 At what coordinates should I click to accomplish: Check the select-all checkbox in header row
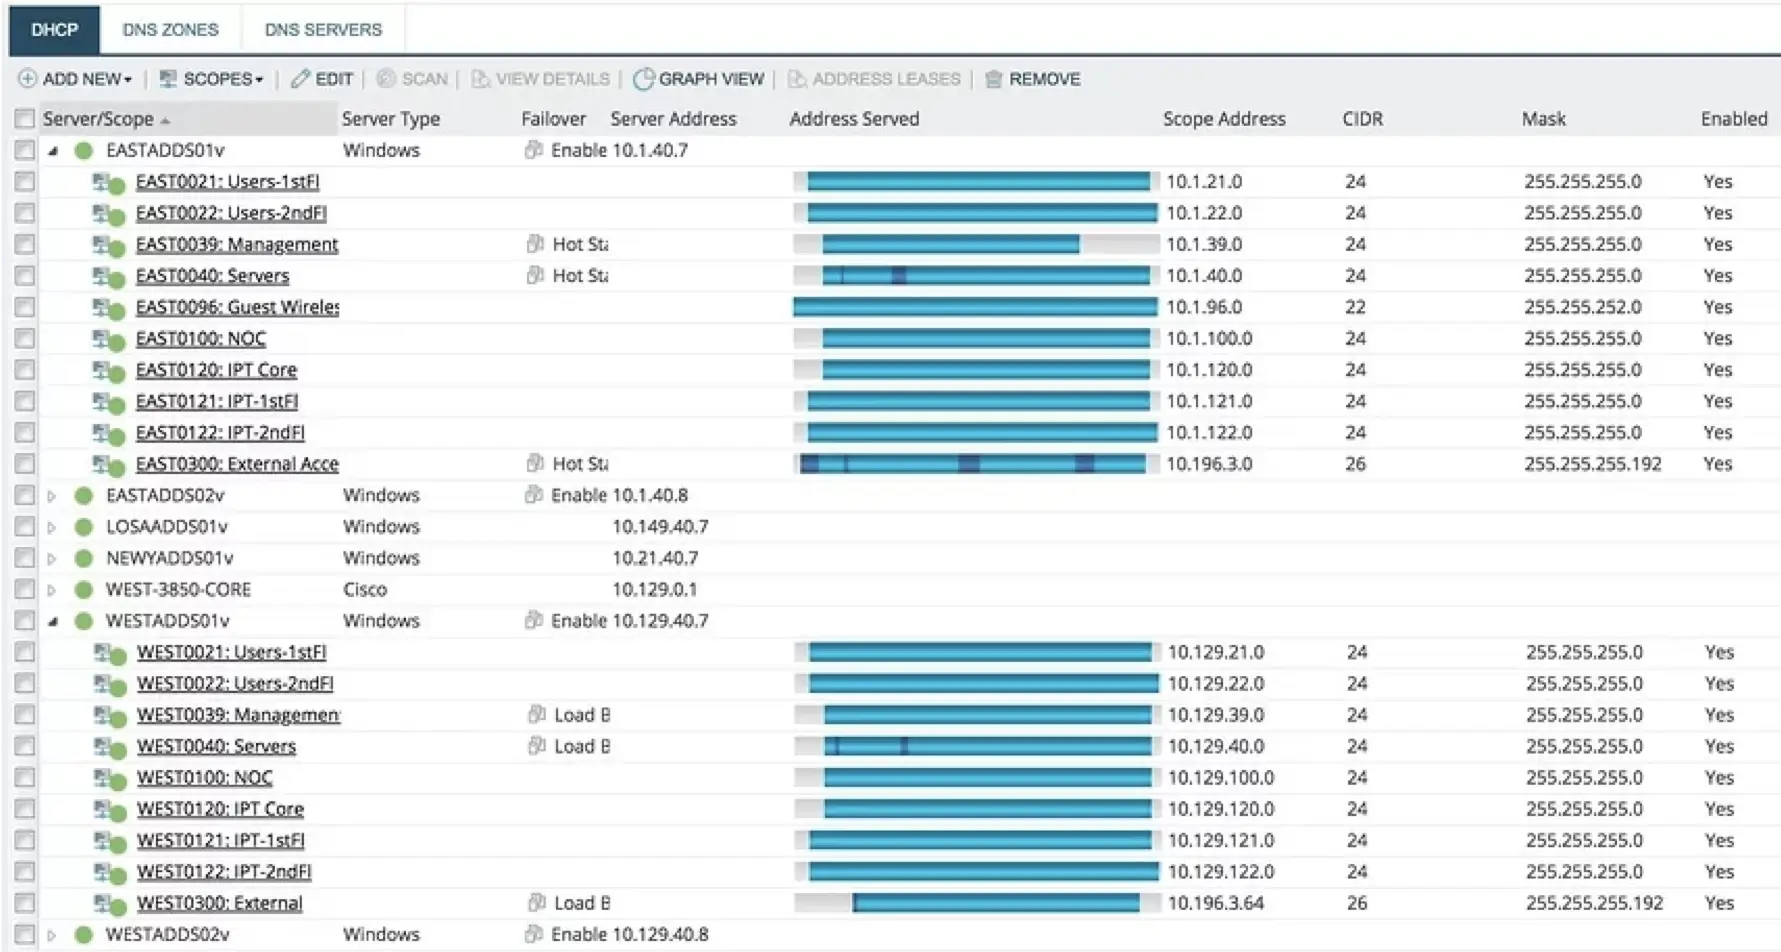pyautogui.click(x=24, y=118)
